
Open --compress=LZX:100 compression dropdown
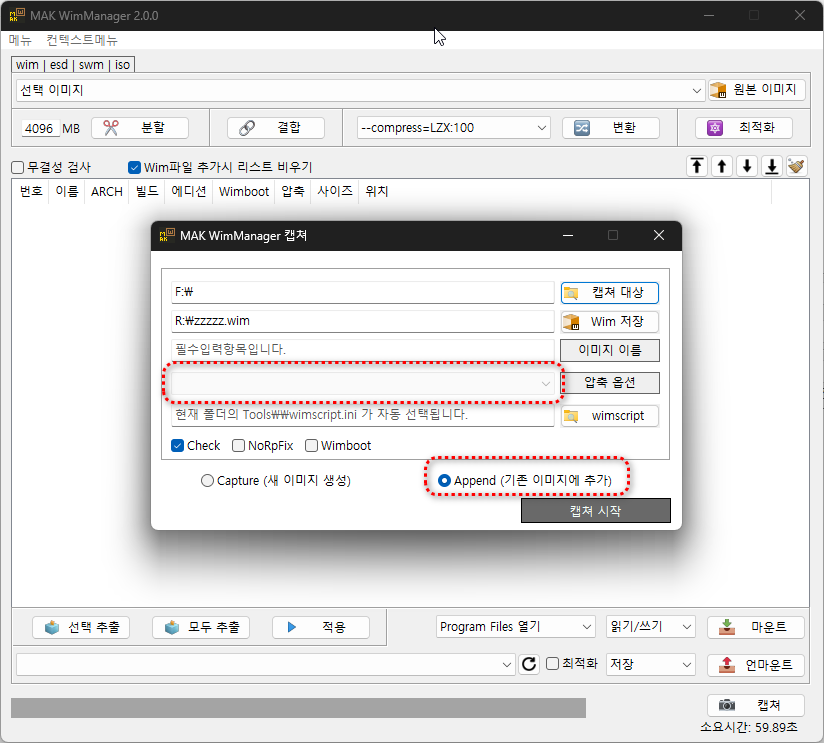[x=541, y=128]
